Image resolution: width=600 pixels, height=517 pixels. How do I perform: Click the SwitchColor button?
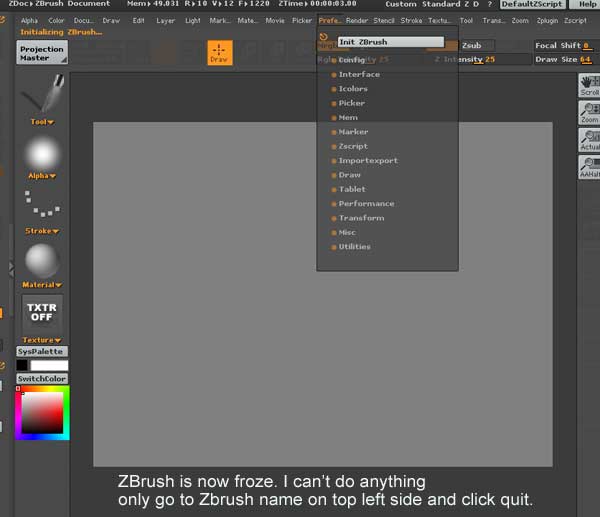click(42, 379)
